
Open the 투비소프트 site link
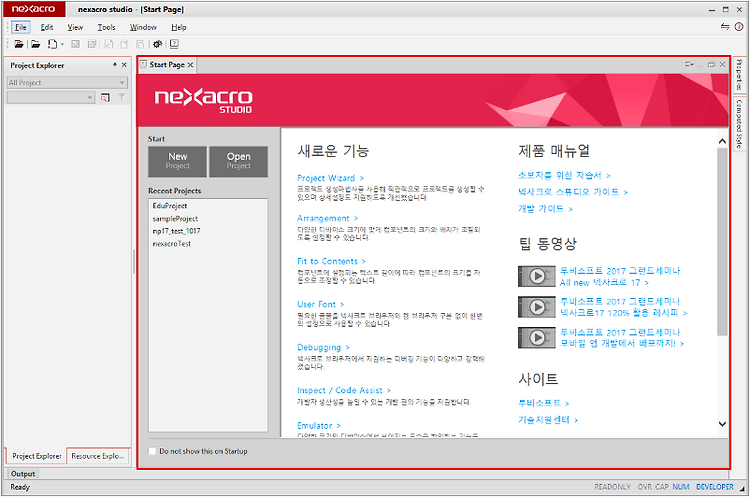click(x=544, y=403)
